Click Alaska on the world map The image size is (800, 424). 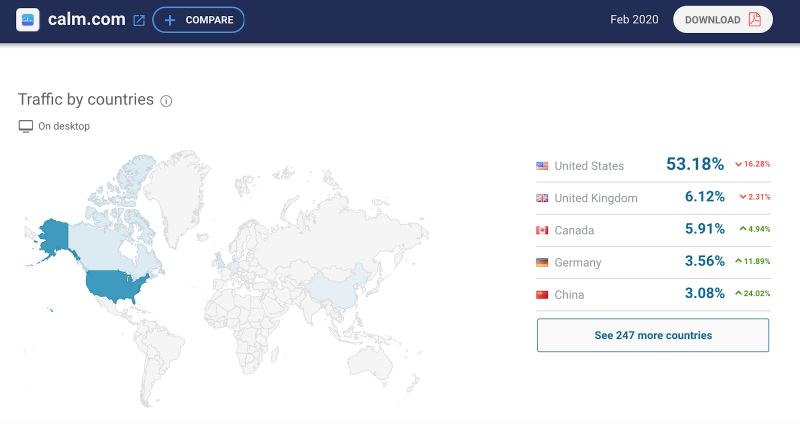coord(54,237)
